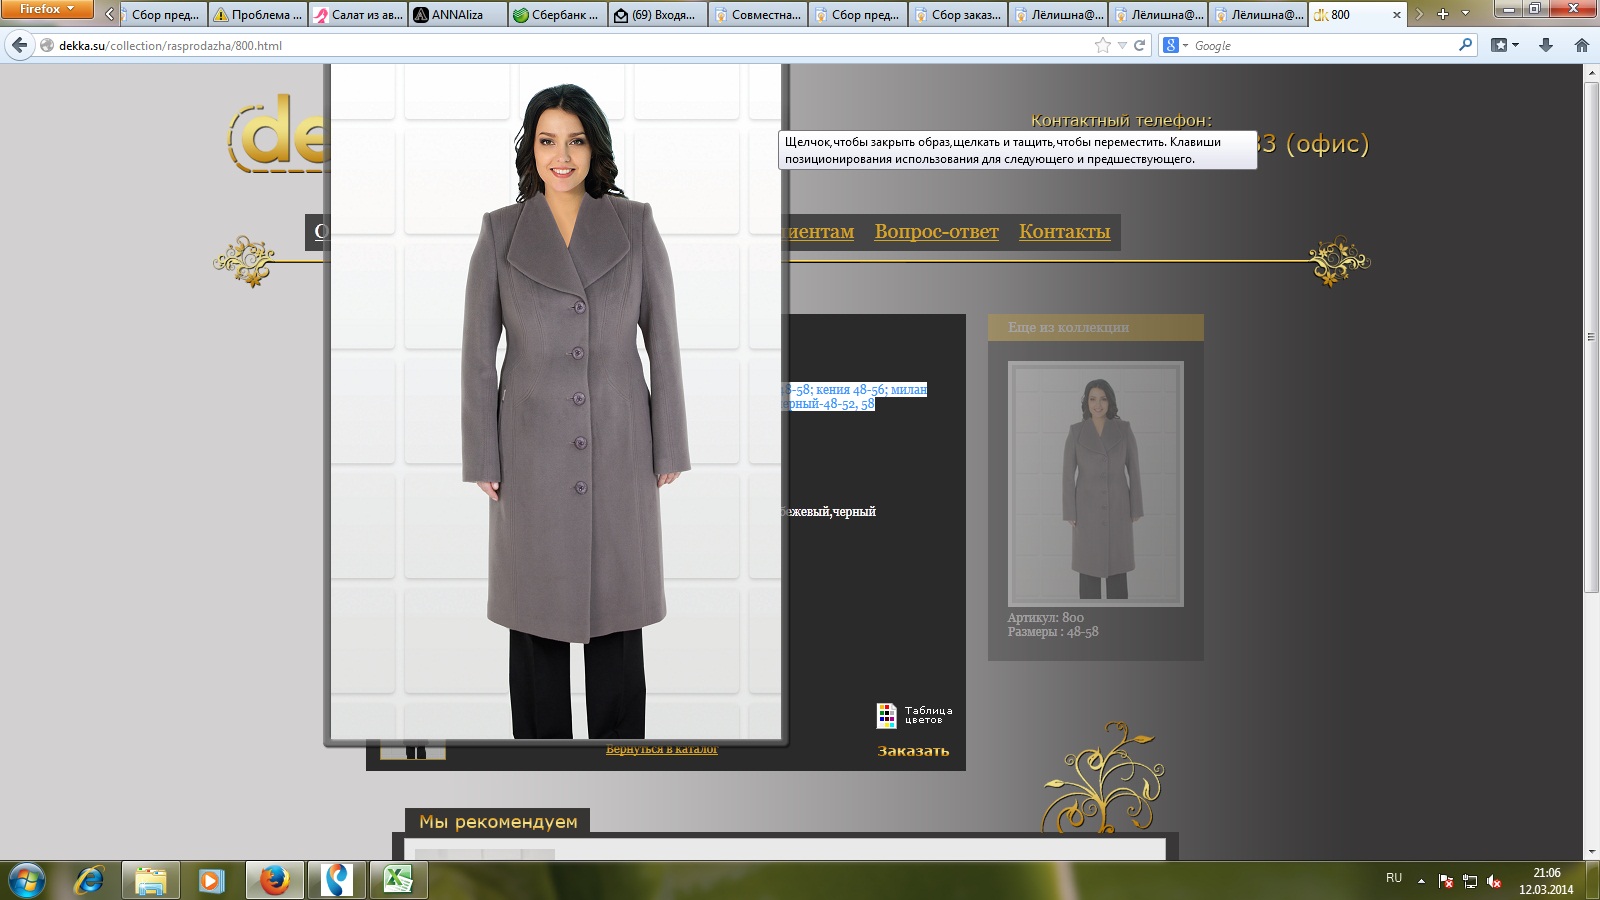Viewport: 1600px width, 900px height.
Task: Open the 'Вопрос-ответ' menu link
Action: click(936, 231)
